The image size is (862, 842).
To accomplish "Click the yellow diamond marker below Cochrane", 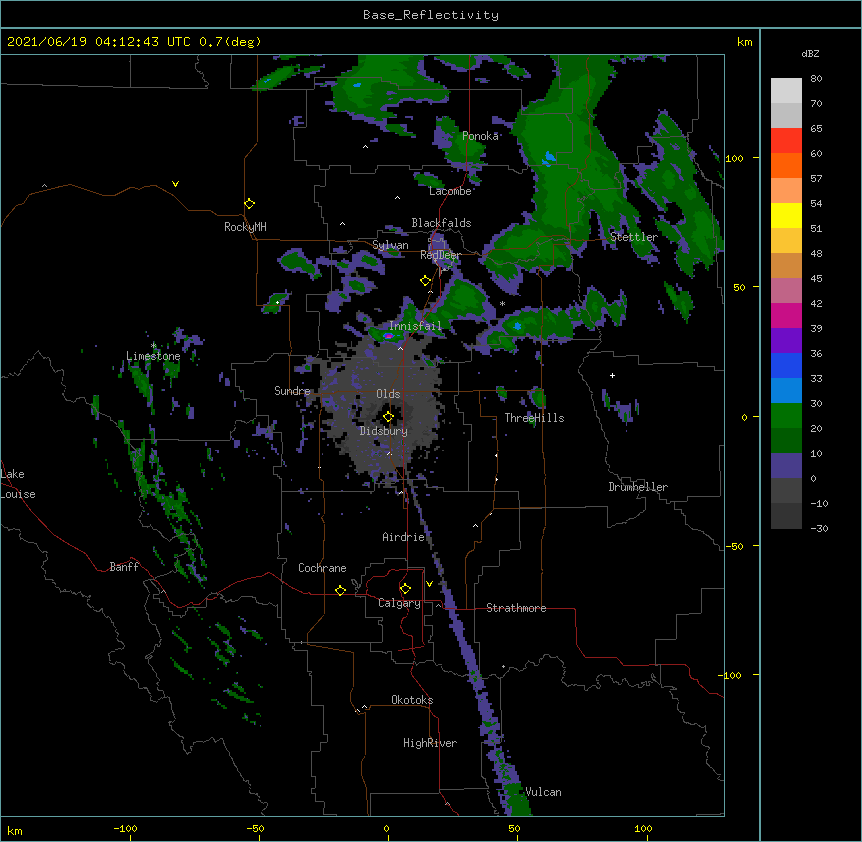I will point(340,590).
